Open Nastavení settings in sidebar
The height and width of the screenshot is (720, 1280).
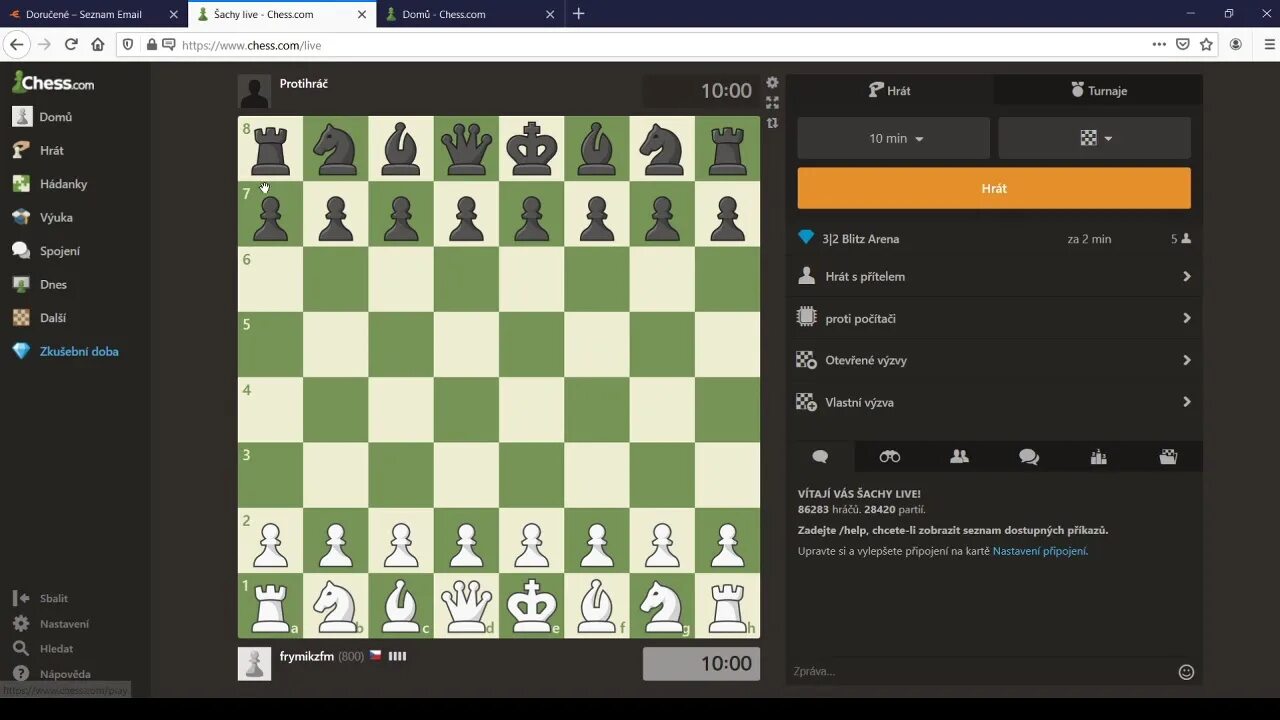point(51,624)
